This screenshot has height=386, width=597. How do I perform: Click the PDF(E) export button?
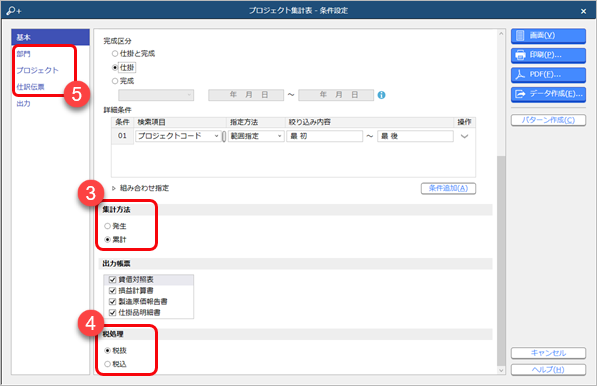548,75
